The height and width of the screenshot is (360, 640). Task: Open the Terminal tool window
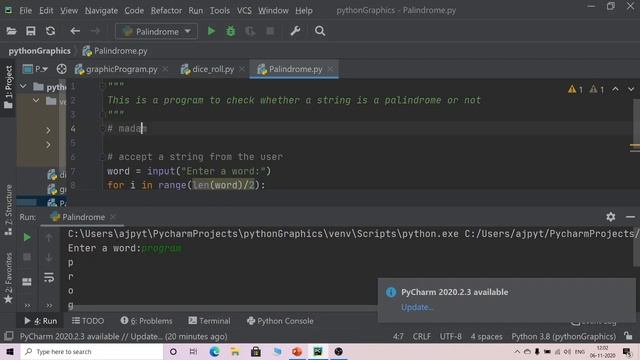(x=209, y=321)
